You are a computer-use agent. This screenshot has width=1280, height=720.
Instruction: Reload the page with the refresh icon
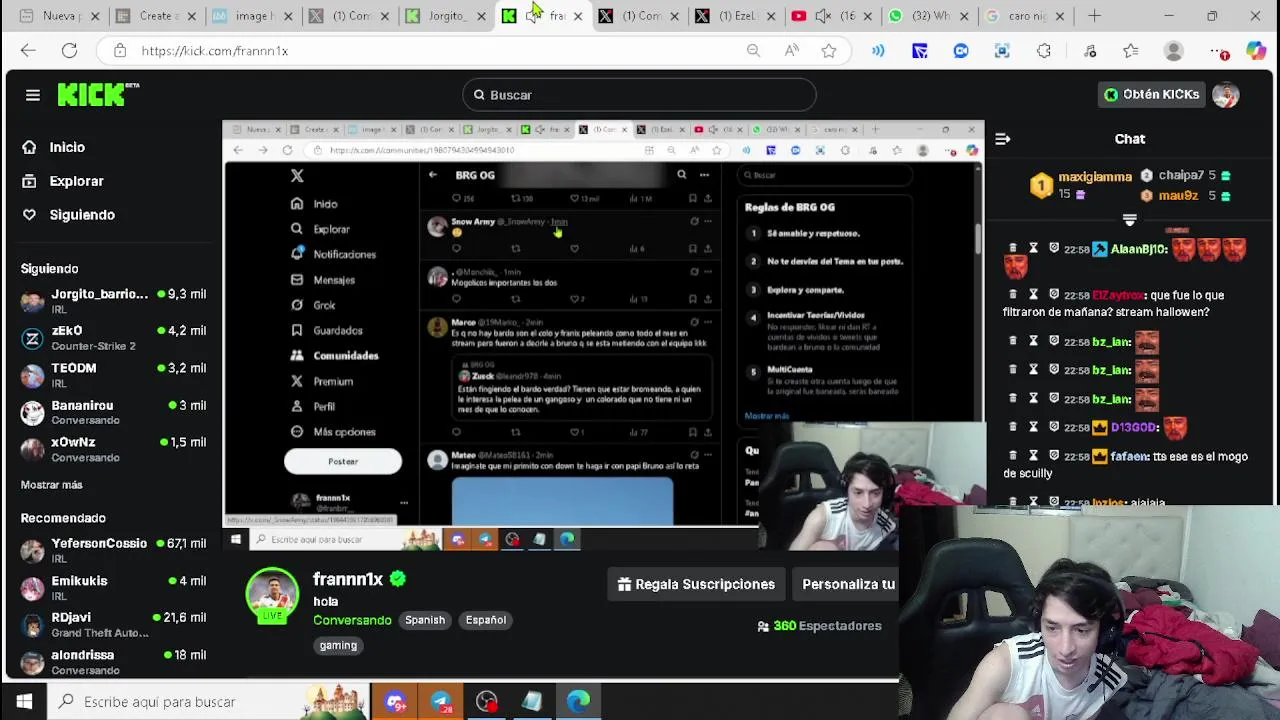coord(69,51)
